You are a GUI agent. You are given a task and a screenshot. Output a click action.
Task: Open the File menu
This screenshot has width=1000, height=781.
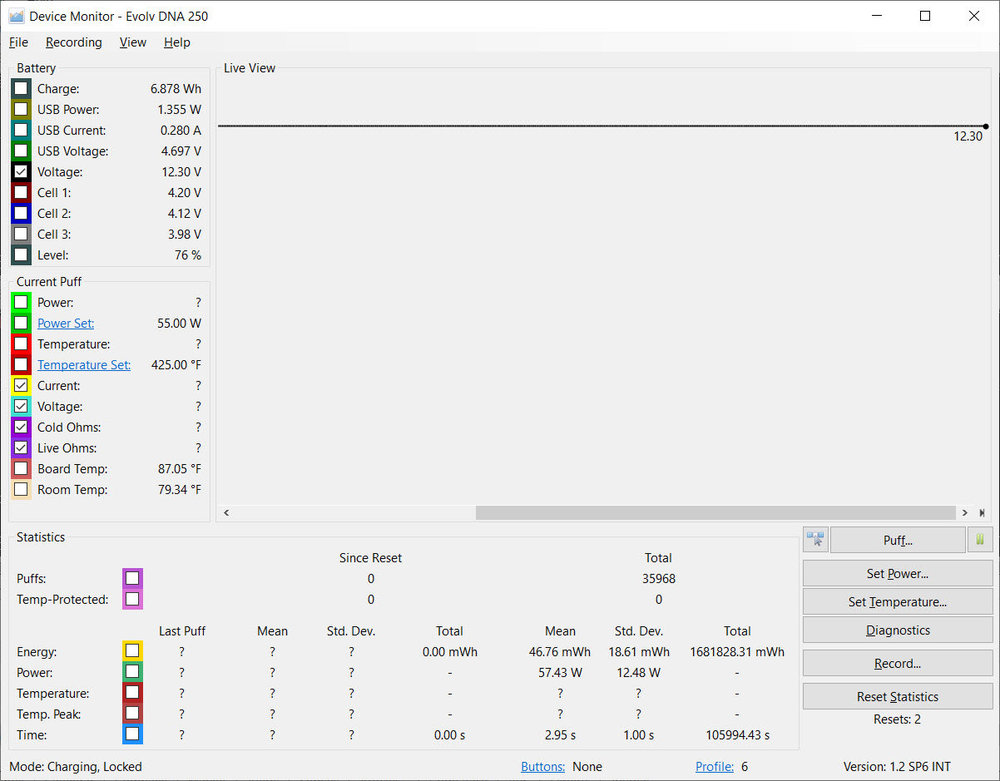[x=18, y=42]
